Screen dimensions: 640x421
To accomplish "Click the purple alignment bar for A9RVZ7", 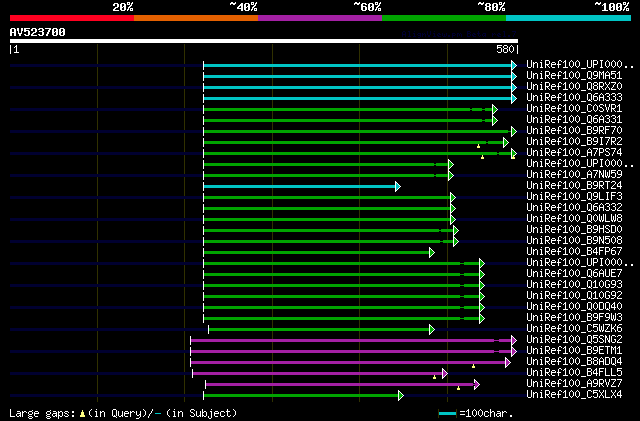I will [342, 384].
